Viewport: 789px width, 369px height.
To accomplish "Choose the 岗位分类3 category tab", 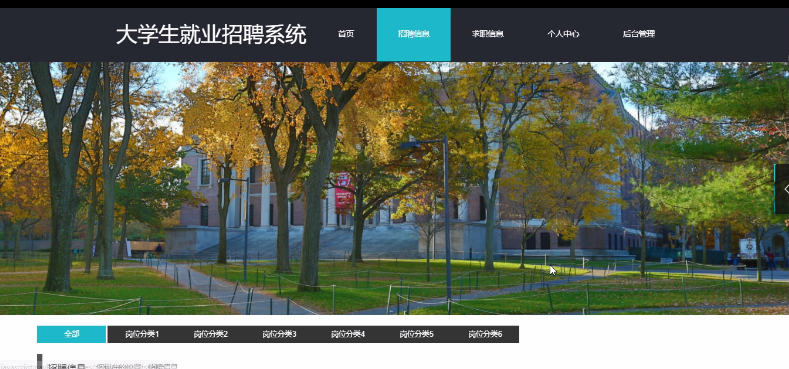I will coord(279,334).
